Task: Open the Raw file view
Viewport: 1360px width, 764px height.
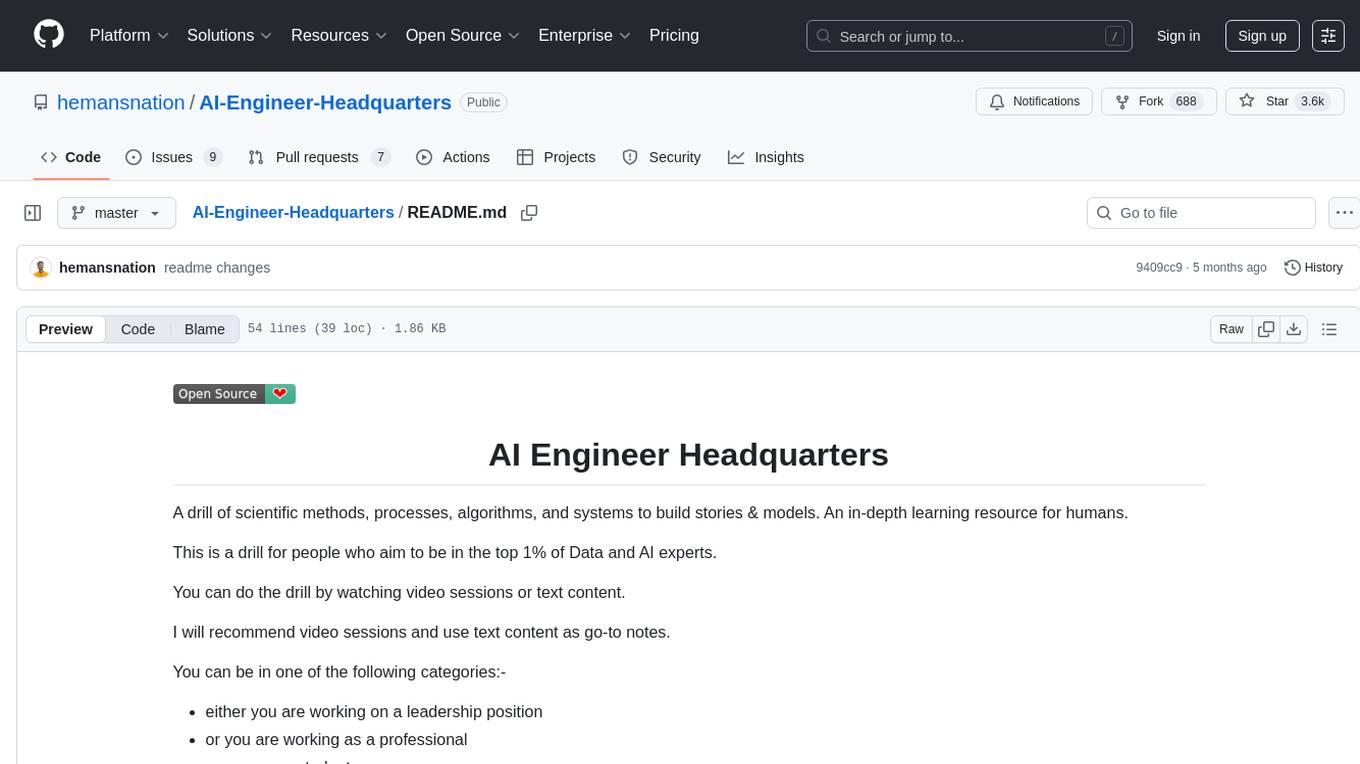Action: pyautogui.click(x=1231, y=329)
